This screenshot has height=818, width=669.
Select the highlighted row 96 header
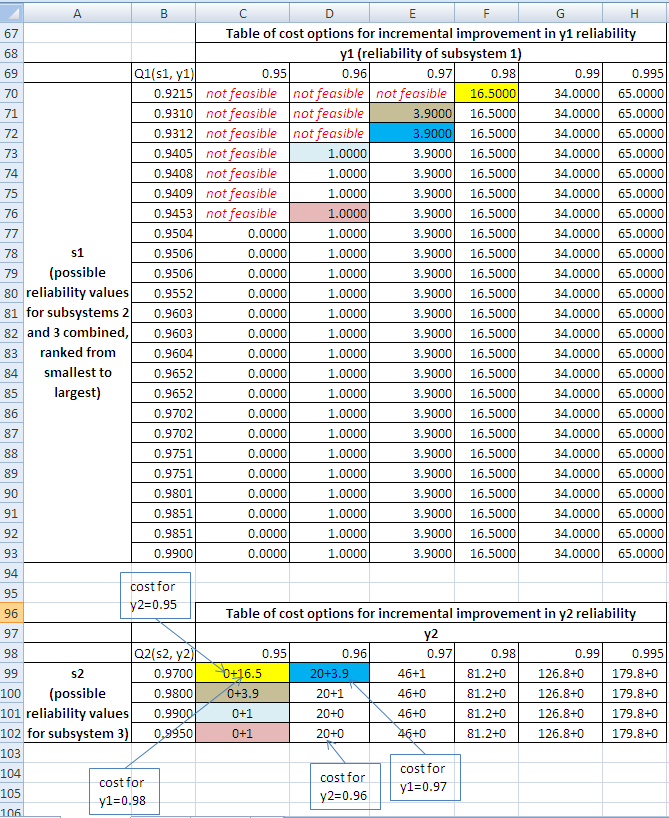point(11,613)
